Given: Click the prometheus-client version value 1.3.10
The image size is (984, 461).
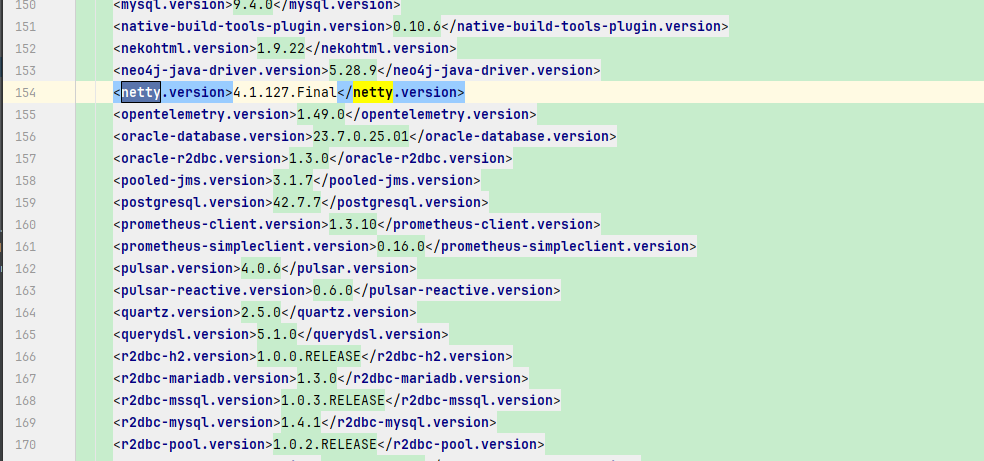Looking at the screenshot, I should (x=353, y=225).
